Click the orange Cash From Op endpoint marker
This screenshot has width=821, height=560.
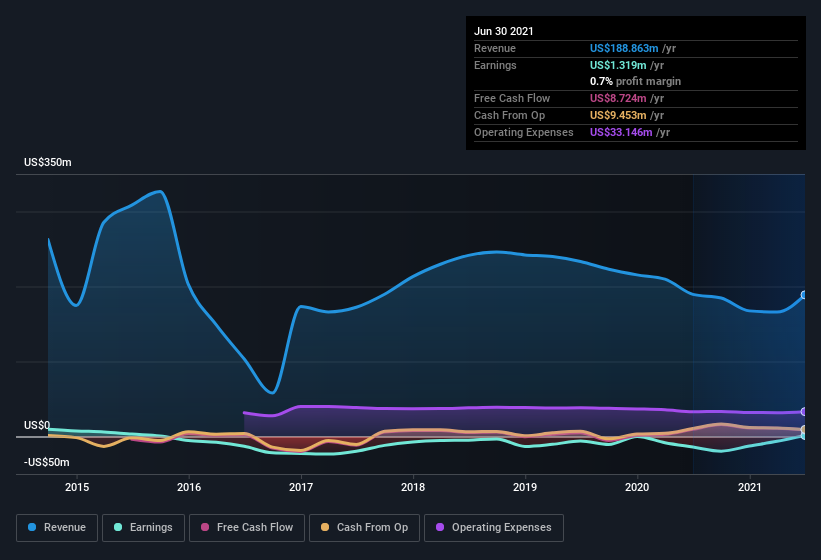click(804, 430)
